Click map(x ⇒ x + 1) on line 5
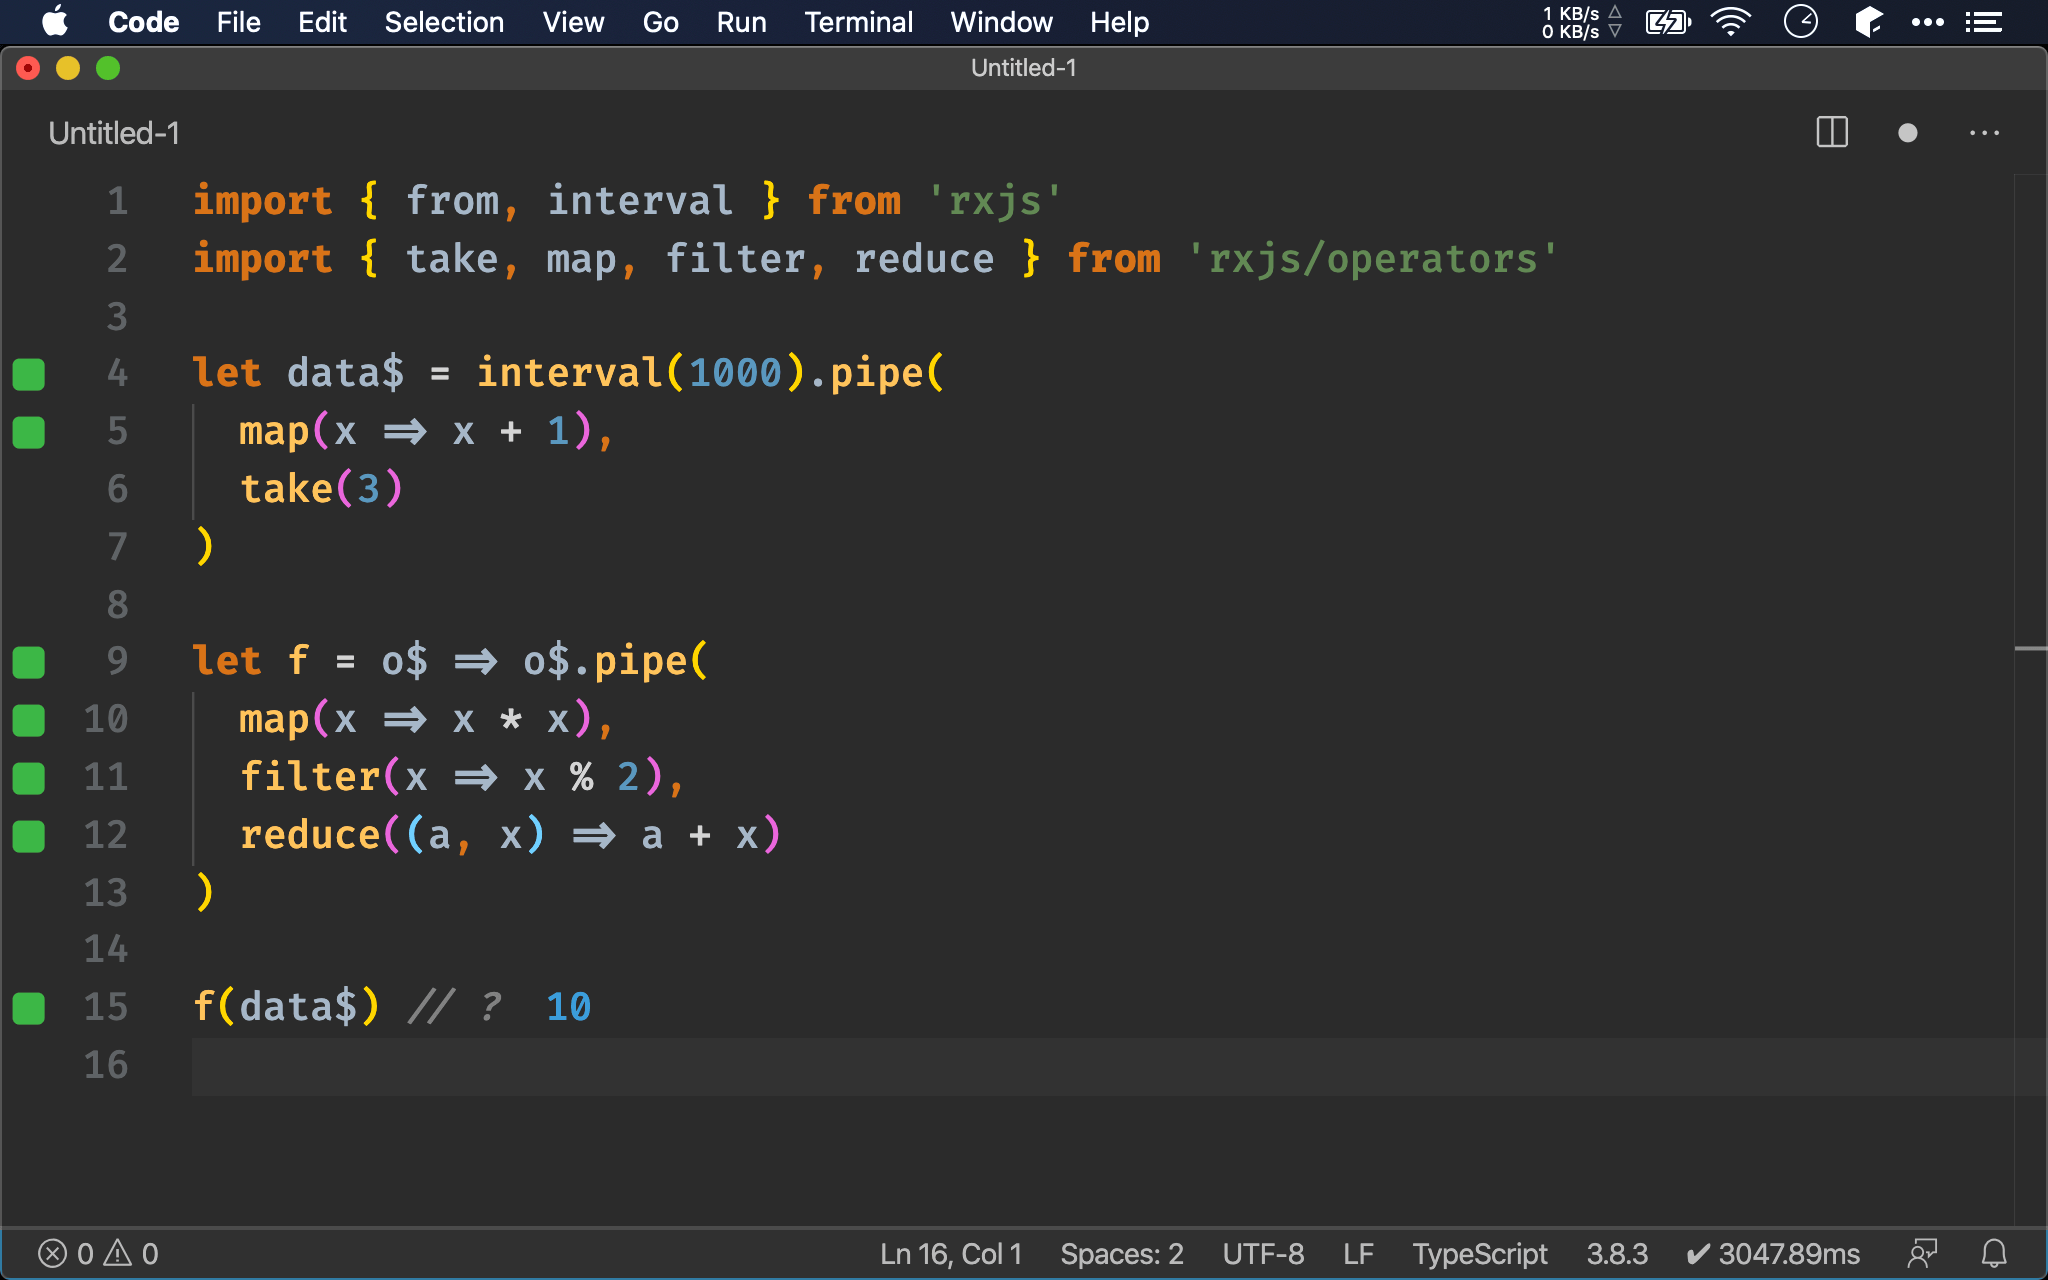Viewport: 2048px width, 1280px height. [x=416, y=432]
